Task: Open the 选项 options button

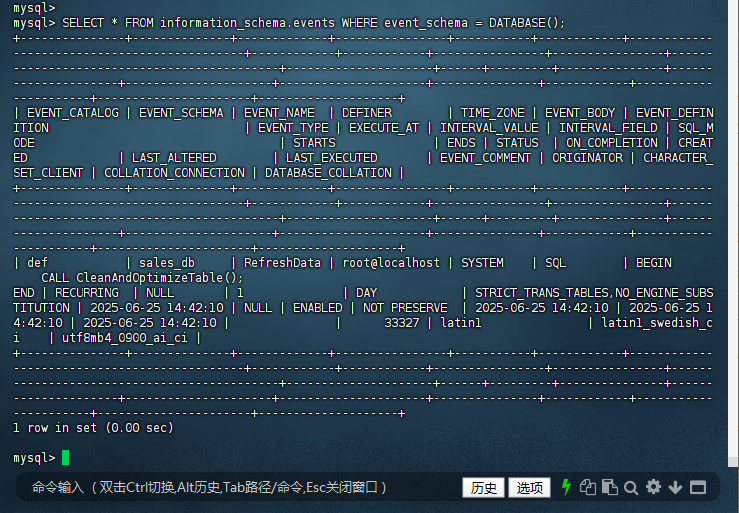Action: pos(529,488)
